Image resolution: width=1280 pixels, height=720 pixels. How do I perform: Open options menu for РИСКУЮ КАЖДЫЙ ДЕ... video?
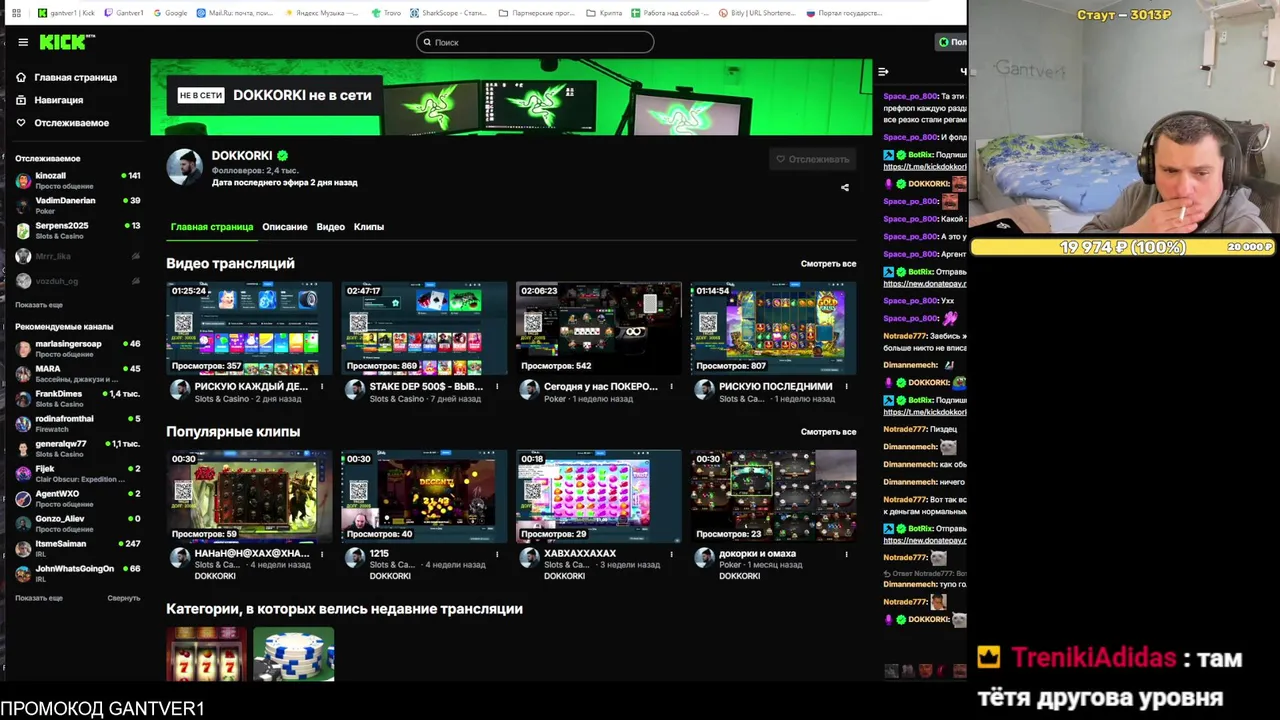pos(322,387)
